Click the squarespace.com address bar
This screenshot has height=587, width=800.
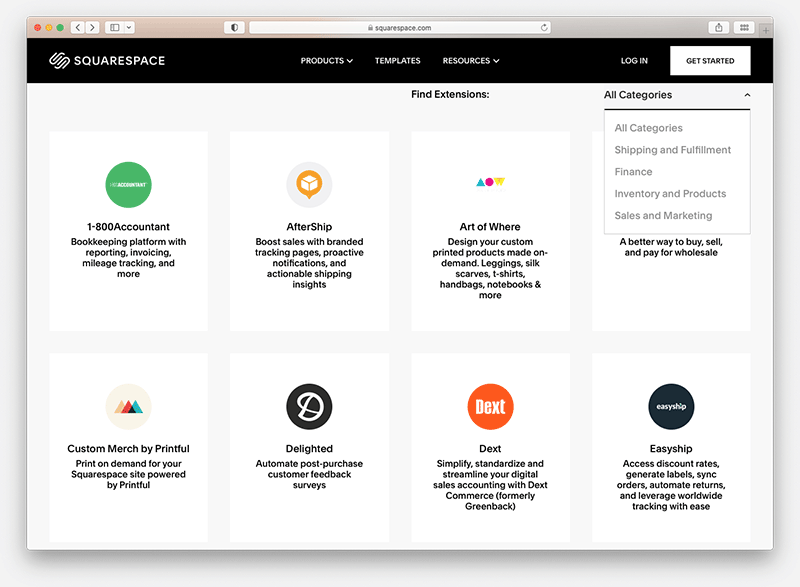click(399, 28)
